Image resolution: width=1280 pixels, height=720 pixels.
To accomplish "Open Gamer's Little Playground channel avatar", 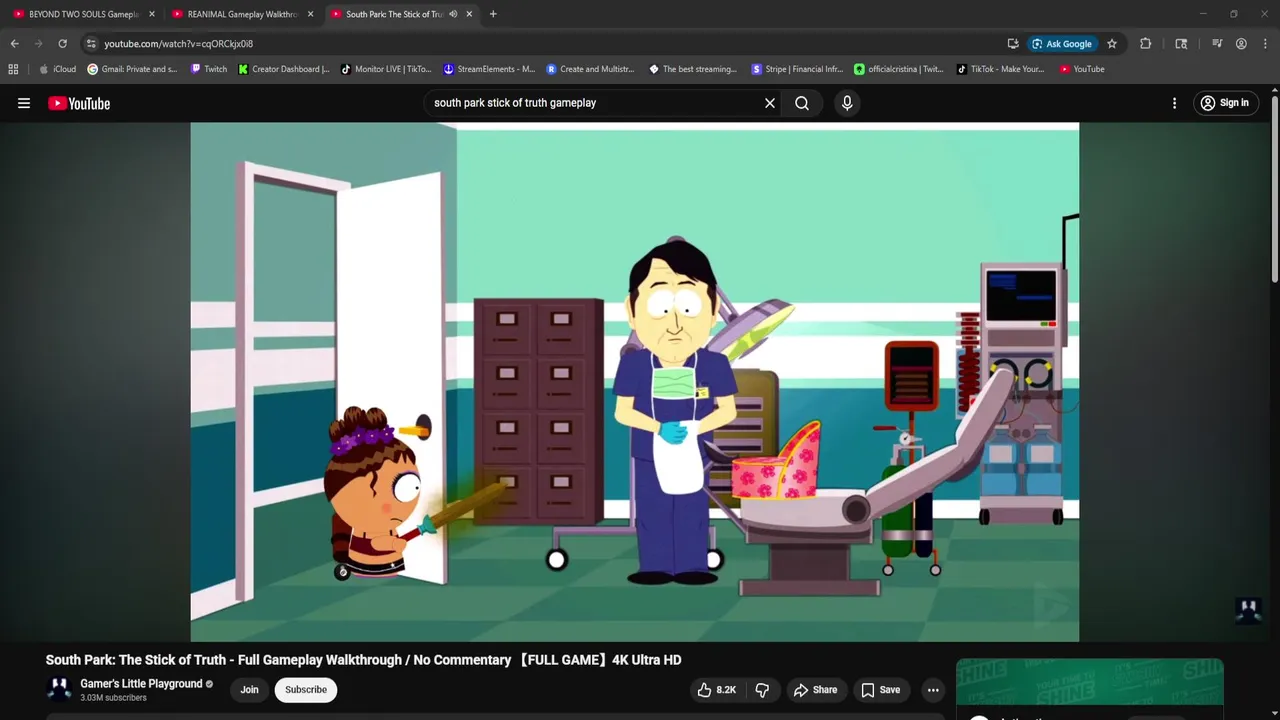I will 60,689.
